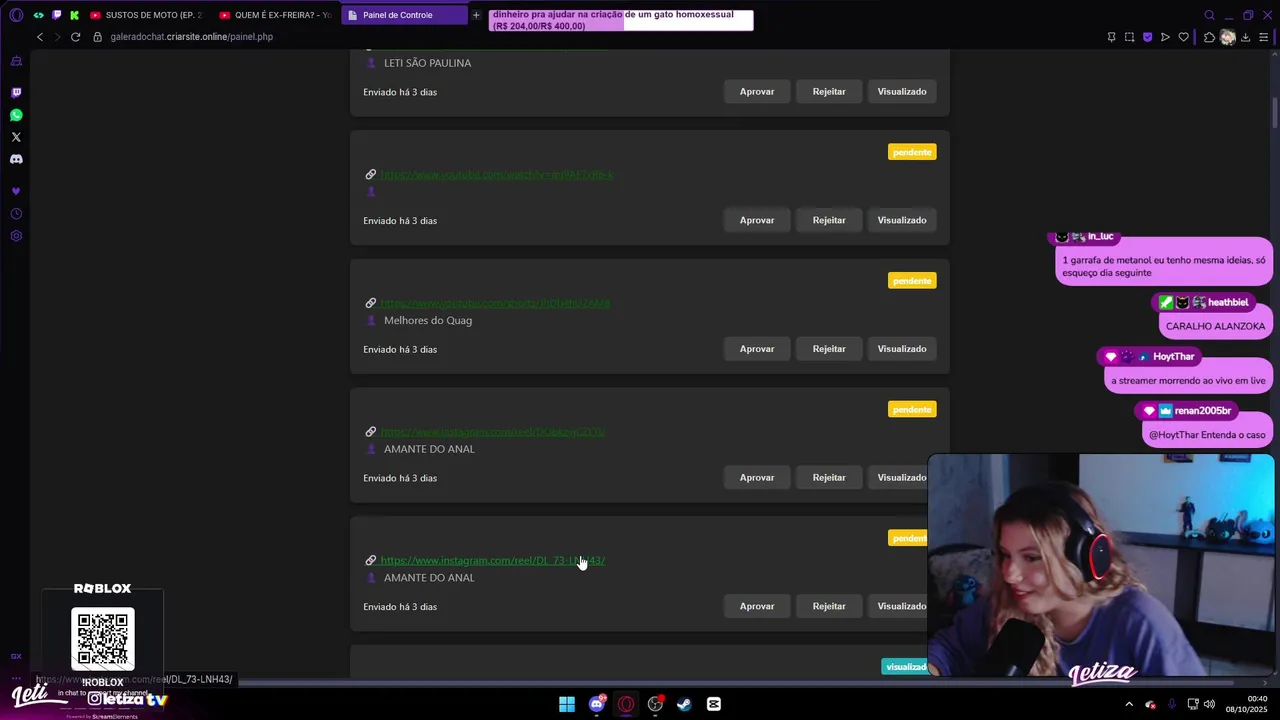
Task: Show hidden system tray icons
Action: tap(1129, 704)
